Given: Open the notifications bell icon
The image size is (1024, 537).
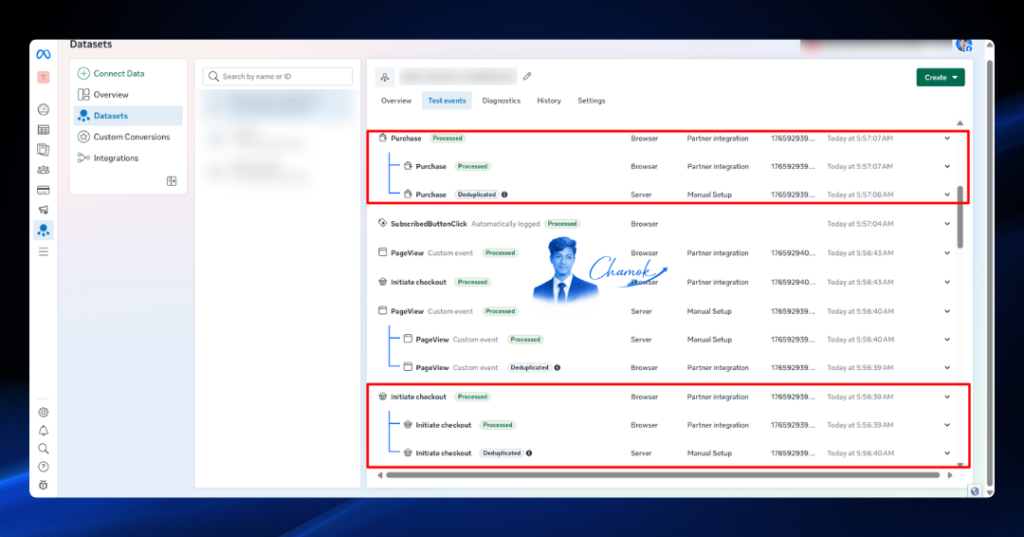Looking at the screenshot, I should click(43, 431).
